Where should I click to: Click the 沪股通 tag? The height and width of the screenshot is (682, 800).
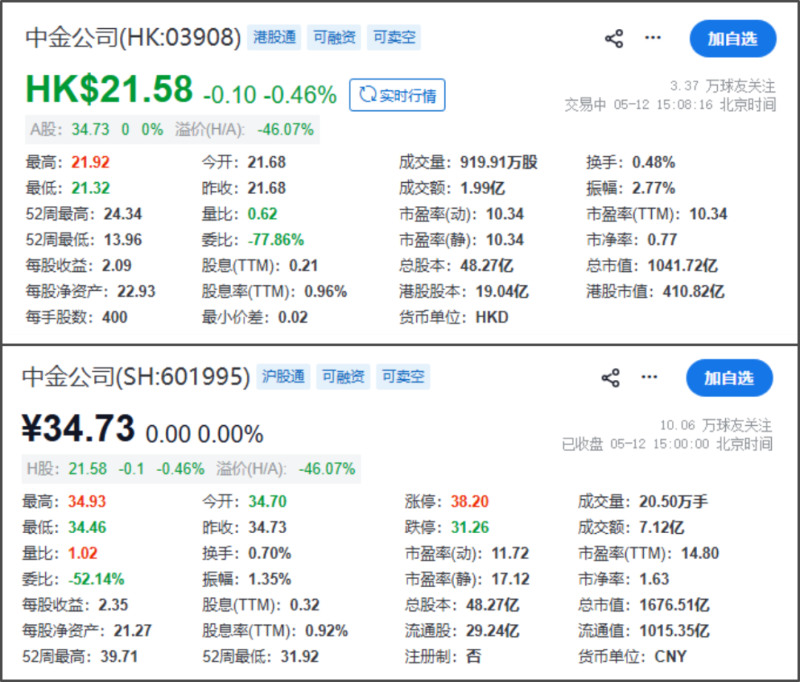click(283, 376)
